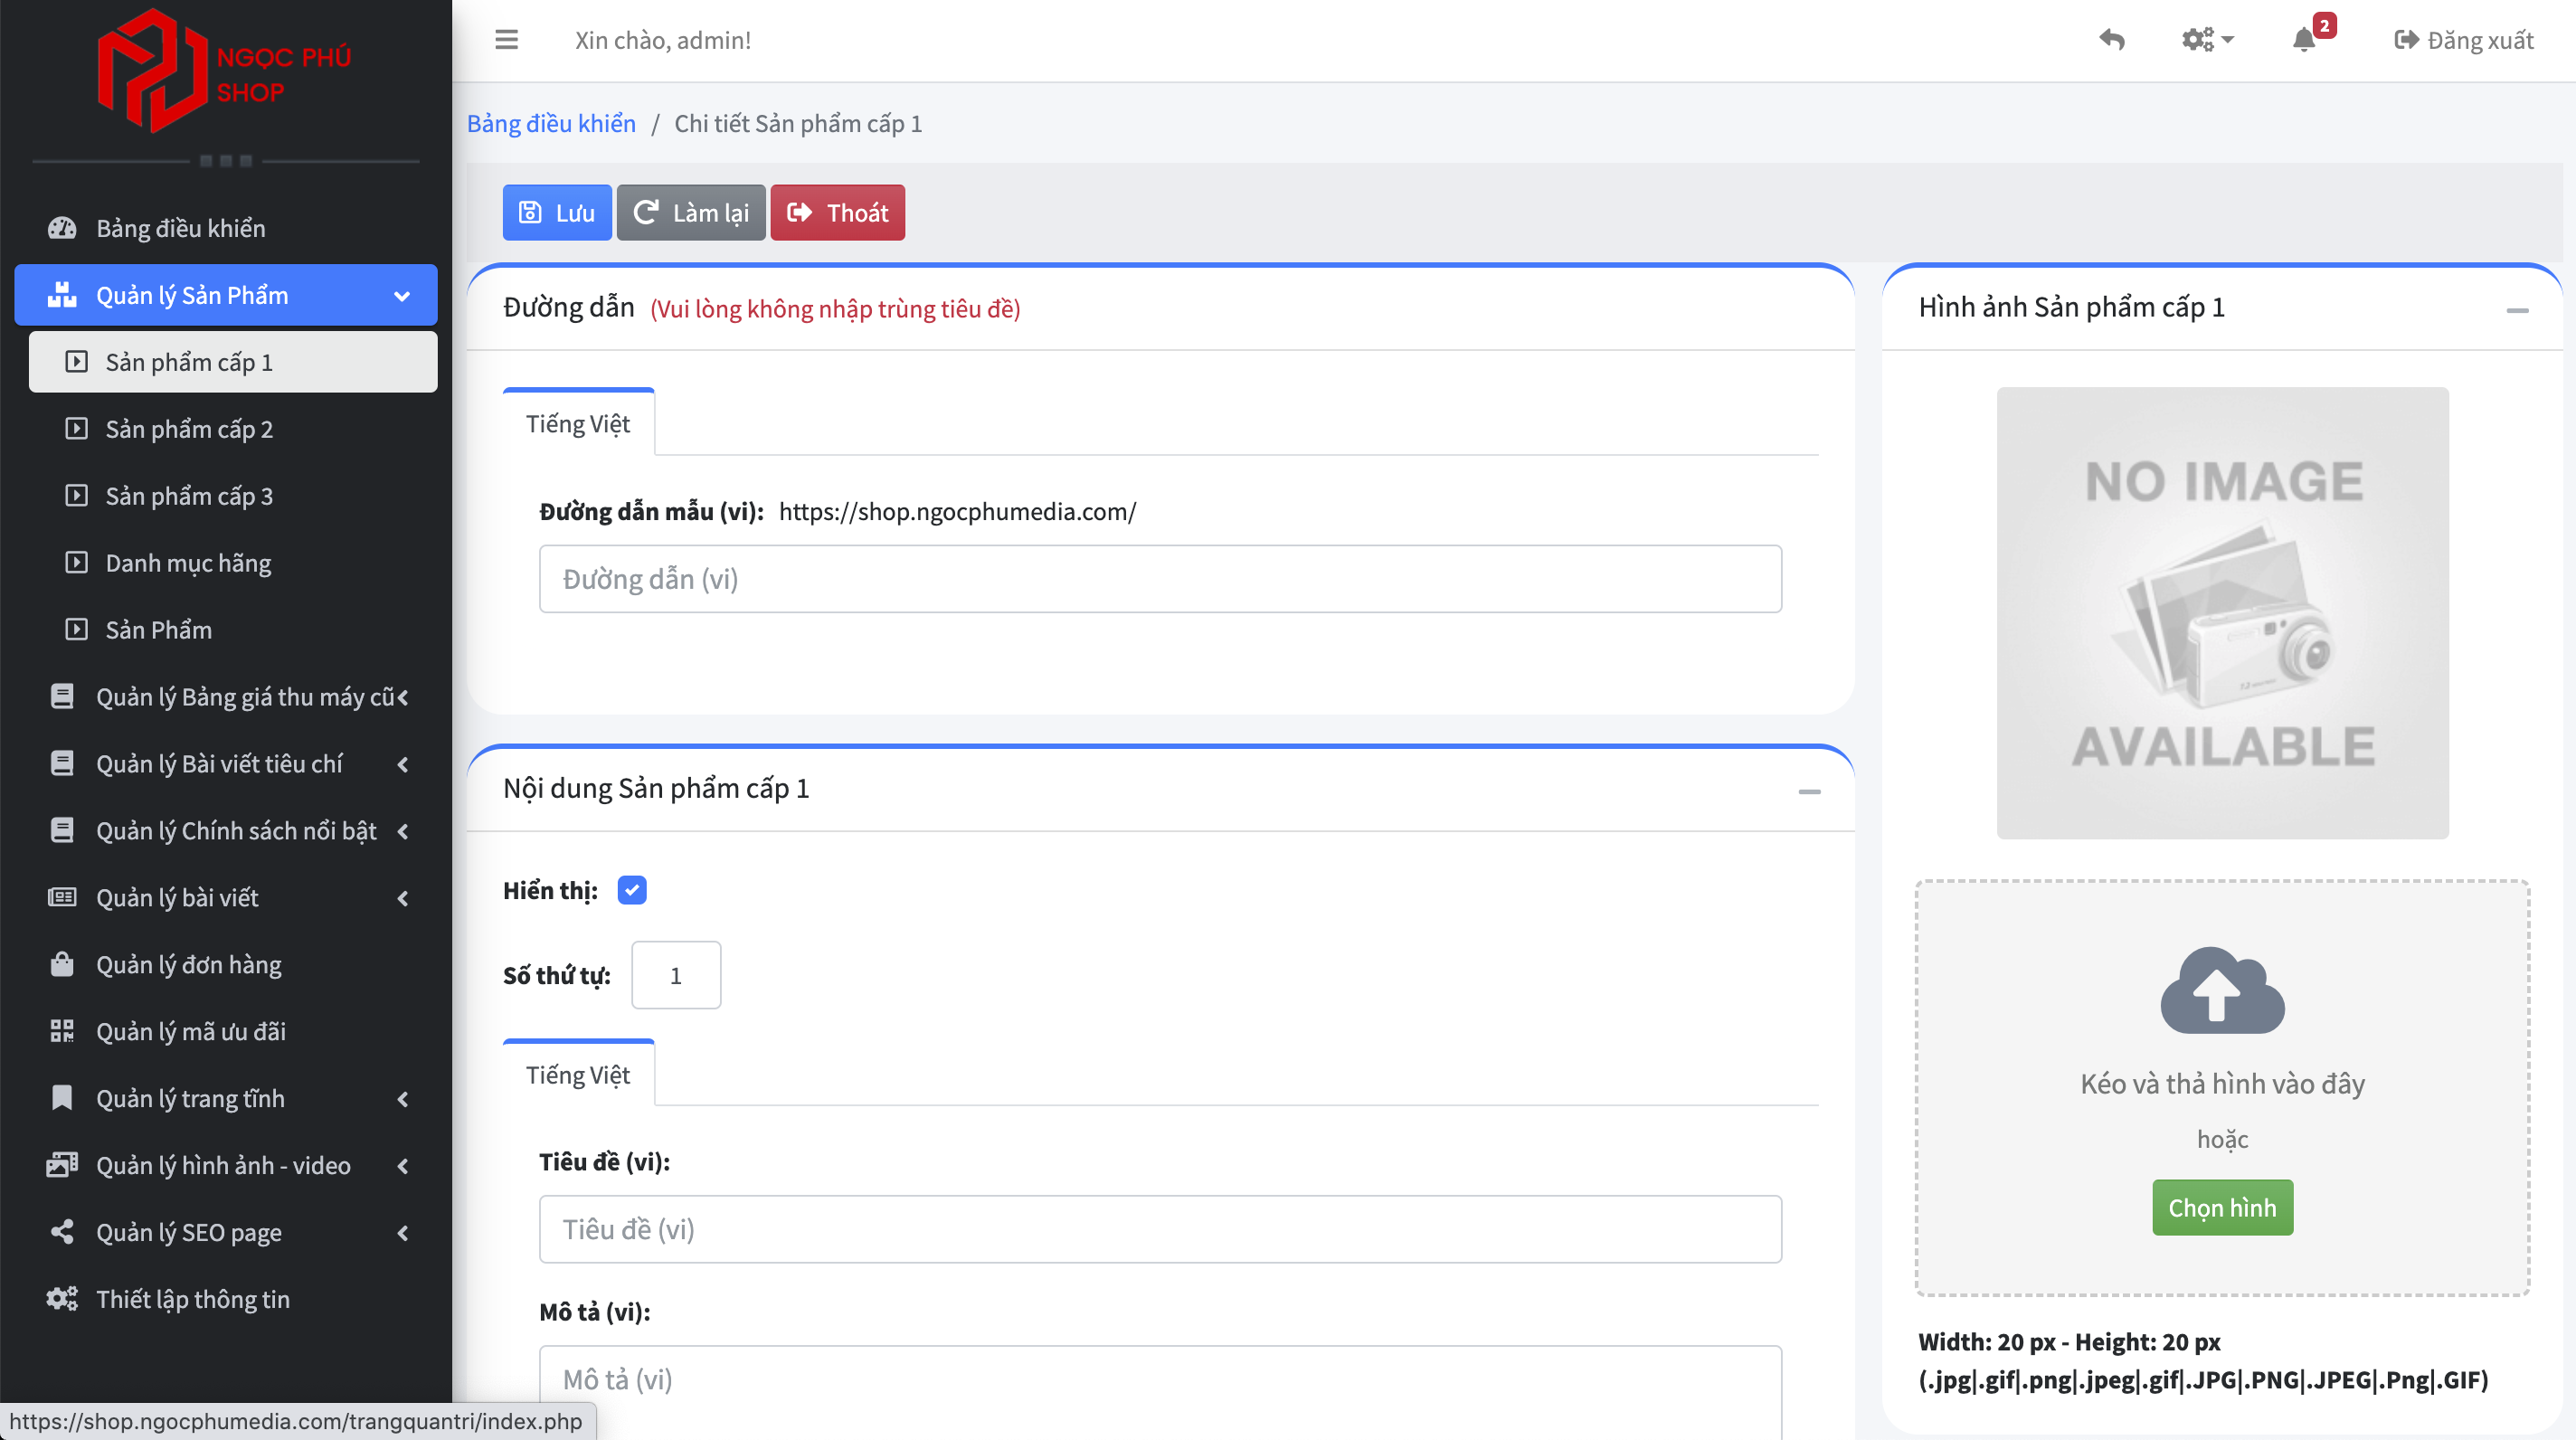
Task: Click the hamburger sidebar toggle icon
Action: pos(506,40)
